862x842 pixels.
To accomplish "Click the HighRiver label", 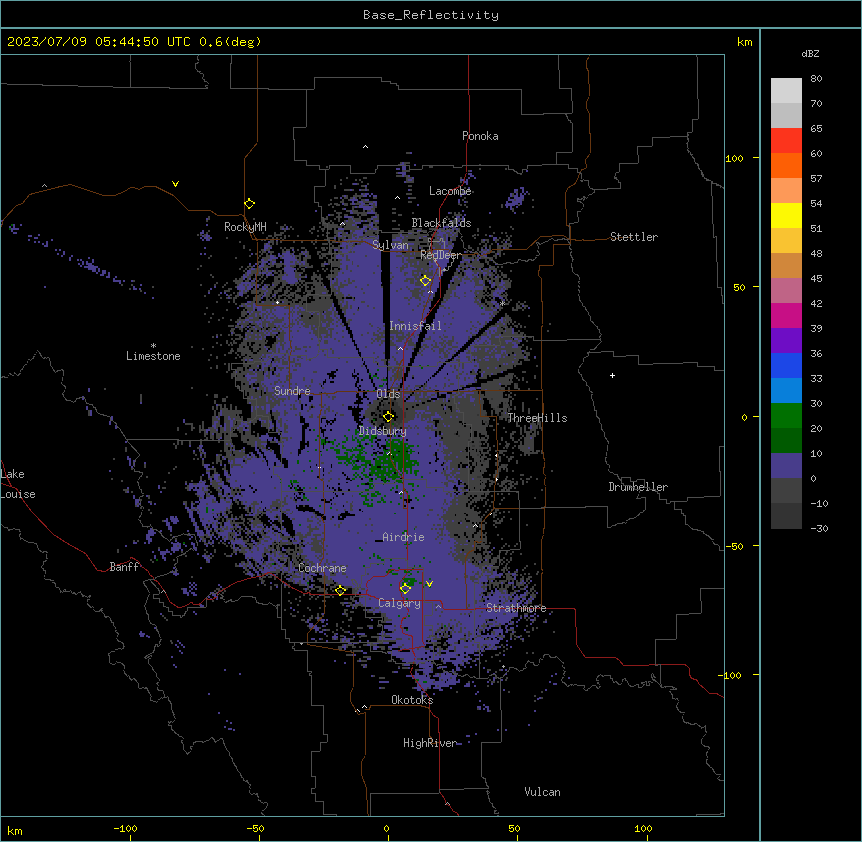I will pos(430,743).
